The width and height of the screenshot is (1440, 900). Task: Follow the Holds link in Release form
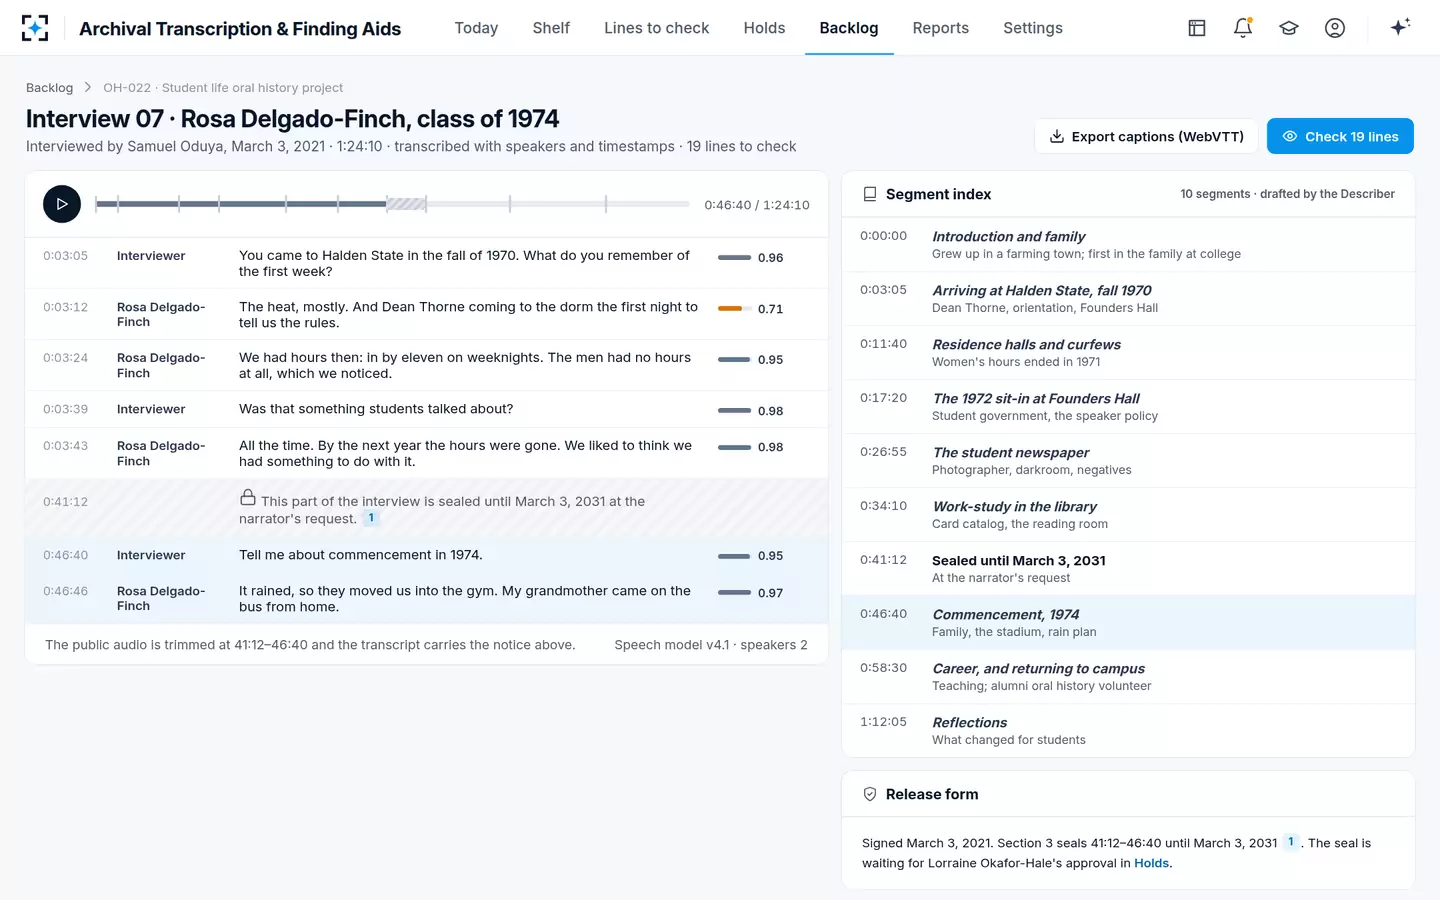[x=1151, y=863]
